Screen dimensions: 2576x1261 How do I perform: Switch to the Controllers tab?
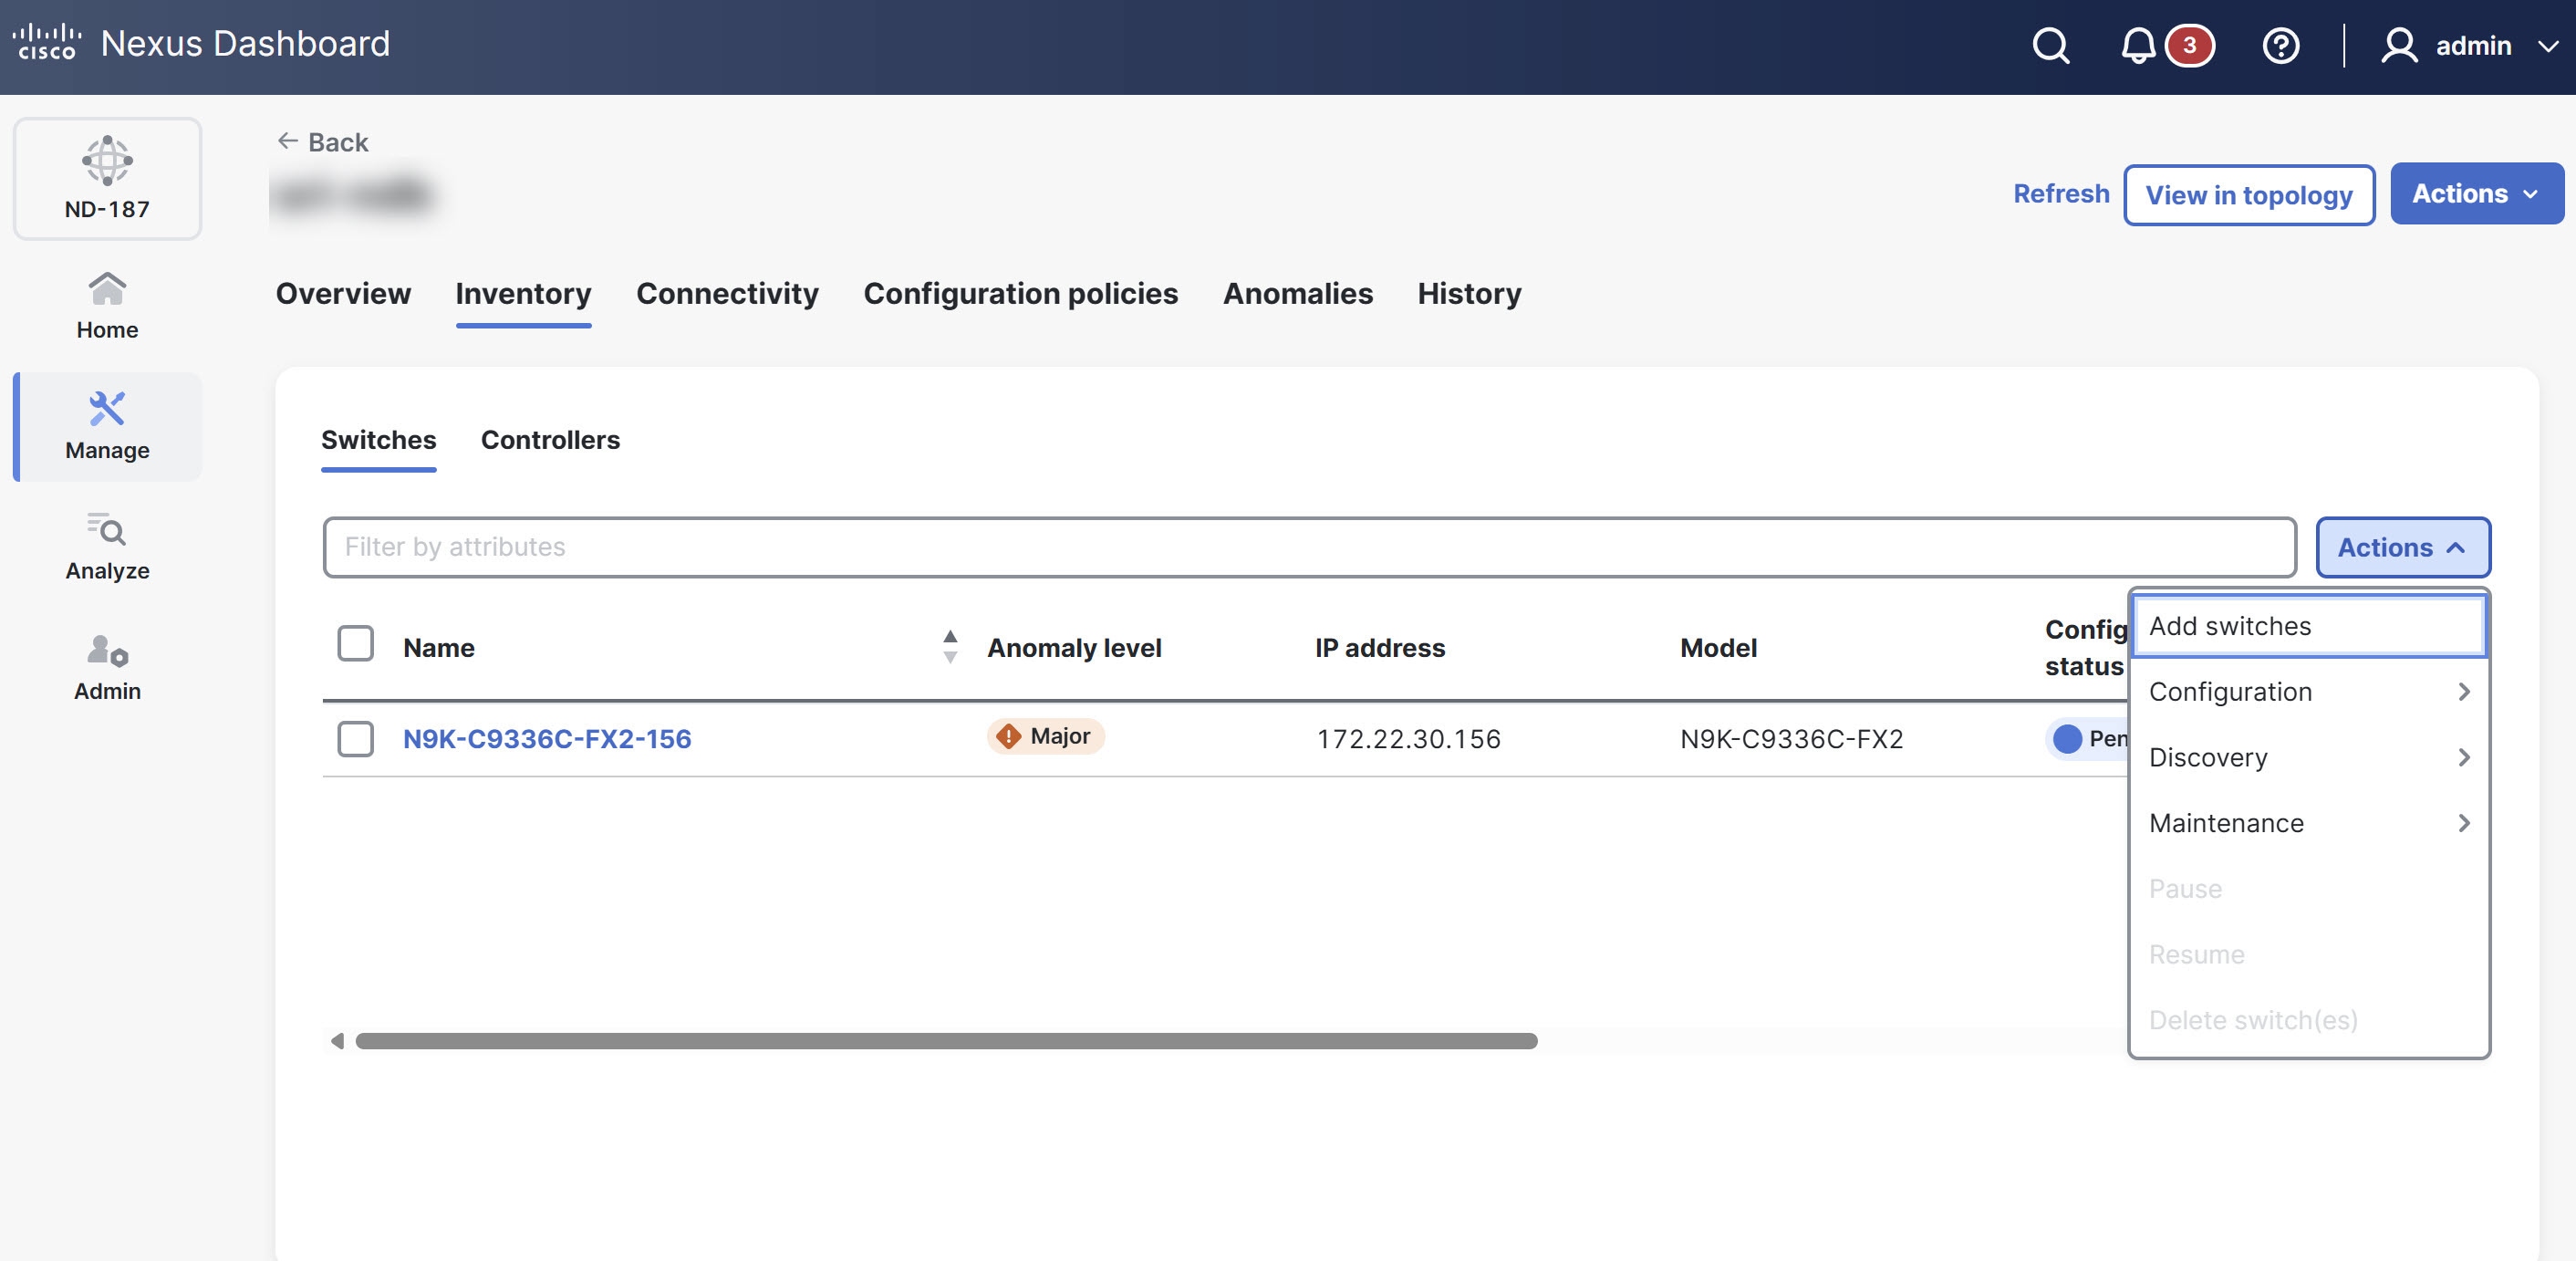click(550, 440)
